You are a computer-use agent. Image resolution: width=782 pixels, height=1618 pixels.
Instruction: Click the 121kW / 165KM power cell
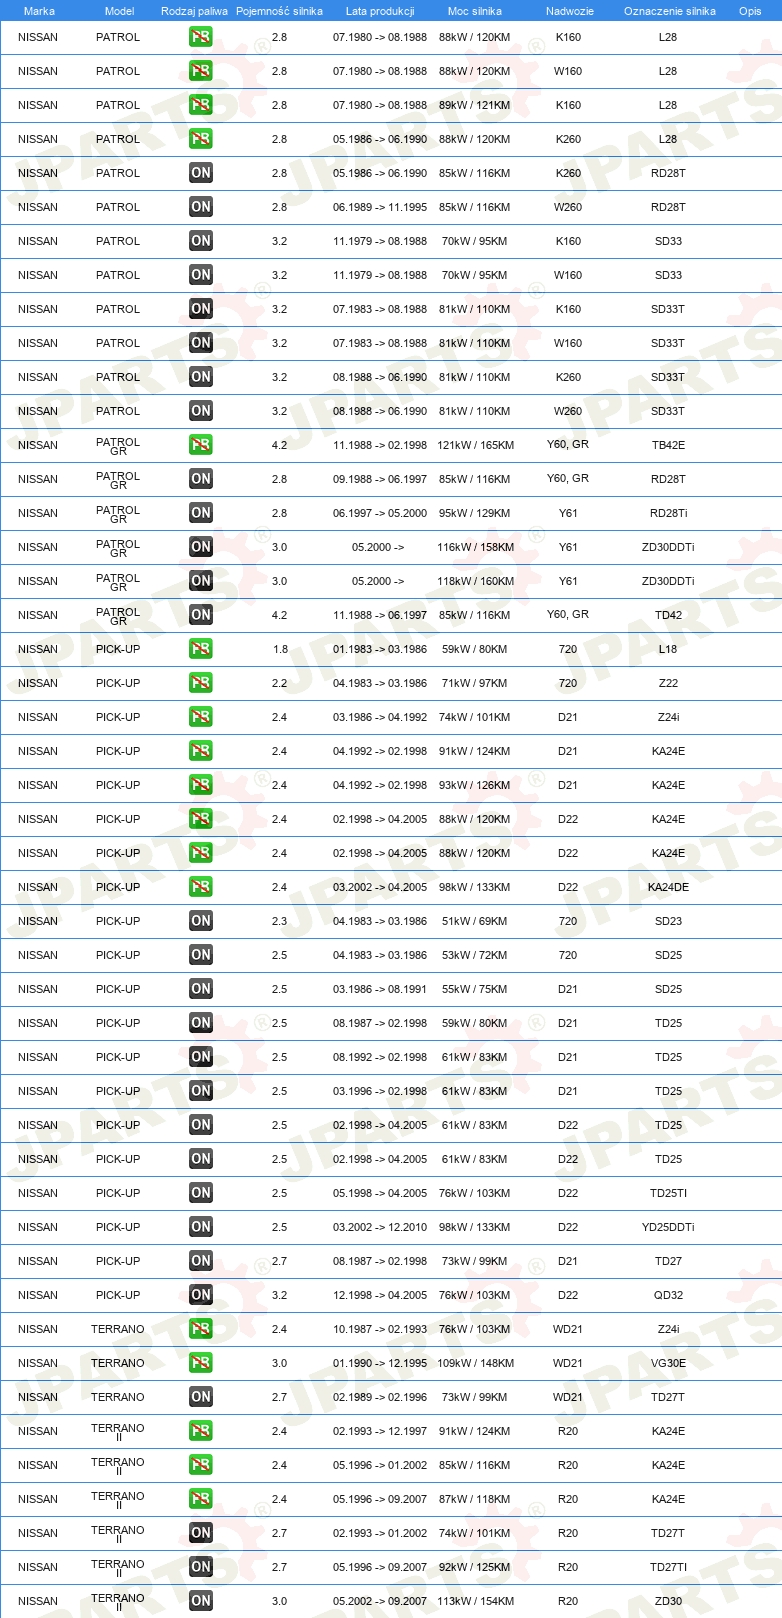pyautogui.click(x=475, y=445)
